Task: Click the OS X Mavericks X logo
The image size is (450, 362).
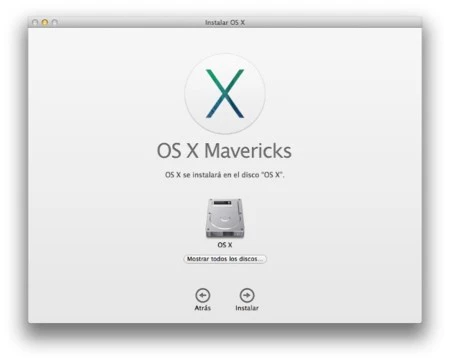Action: tap(225, 94)
